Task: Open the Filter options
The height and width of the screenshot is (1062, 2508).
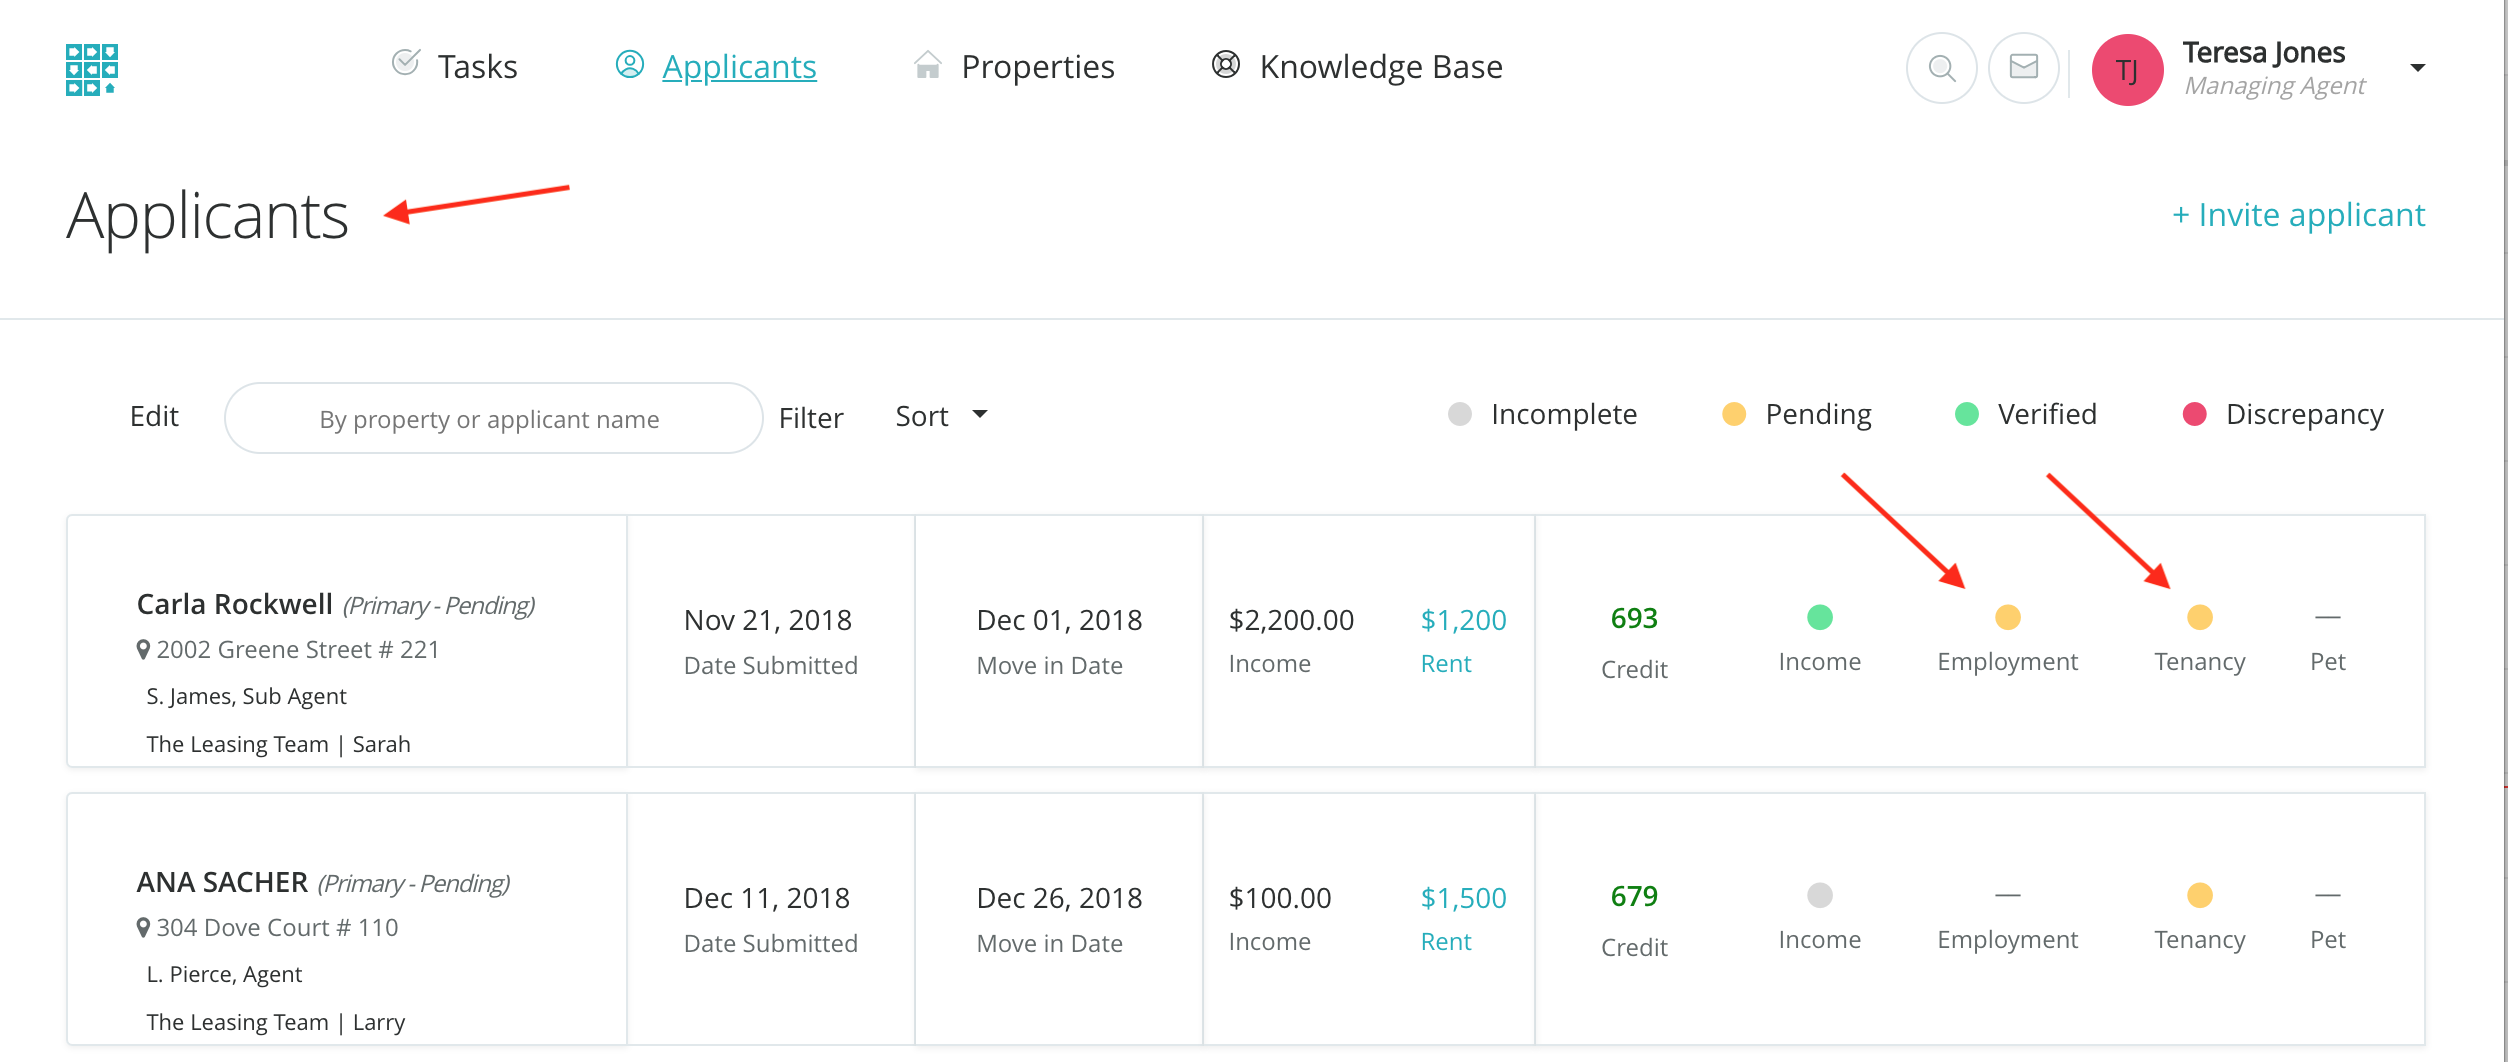Action: 810,418
